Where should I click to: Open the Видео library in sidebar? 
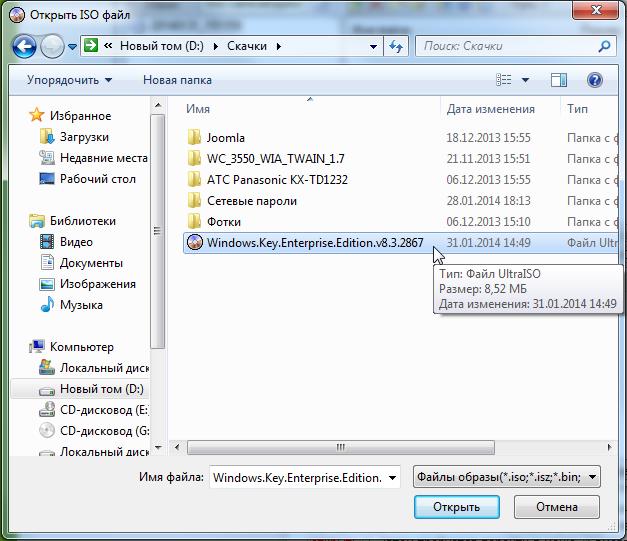point(76,242)
